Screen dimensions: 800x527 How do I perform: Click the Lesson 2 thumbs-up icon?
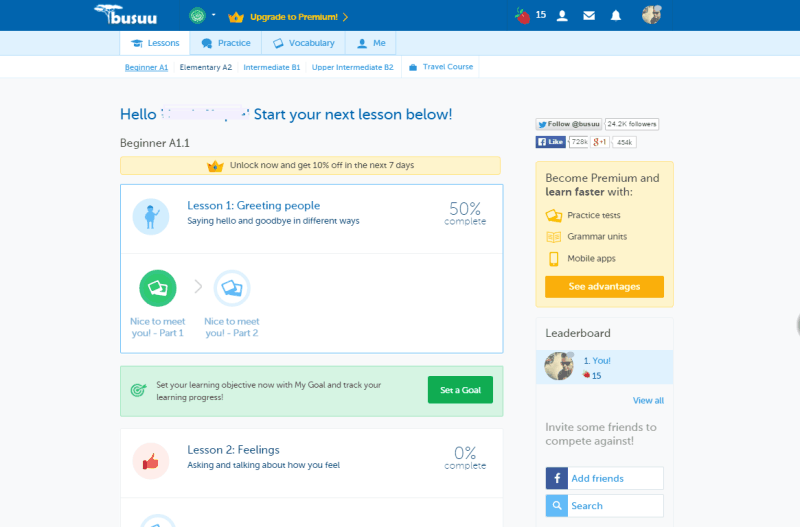click(x=151, y=461)
